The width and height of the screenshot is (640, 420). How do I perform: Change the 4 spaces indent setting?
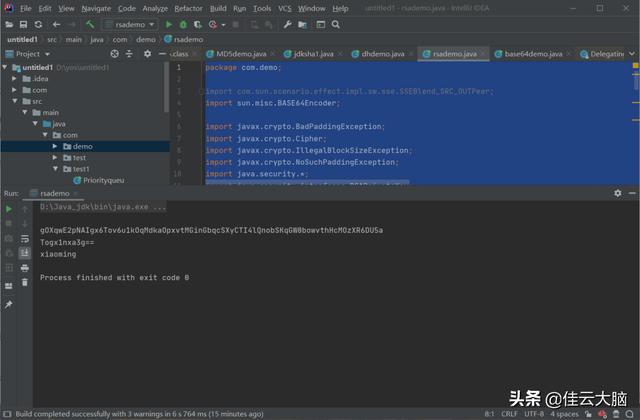(x=564, y=414)
